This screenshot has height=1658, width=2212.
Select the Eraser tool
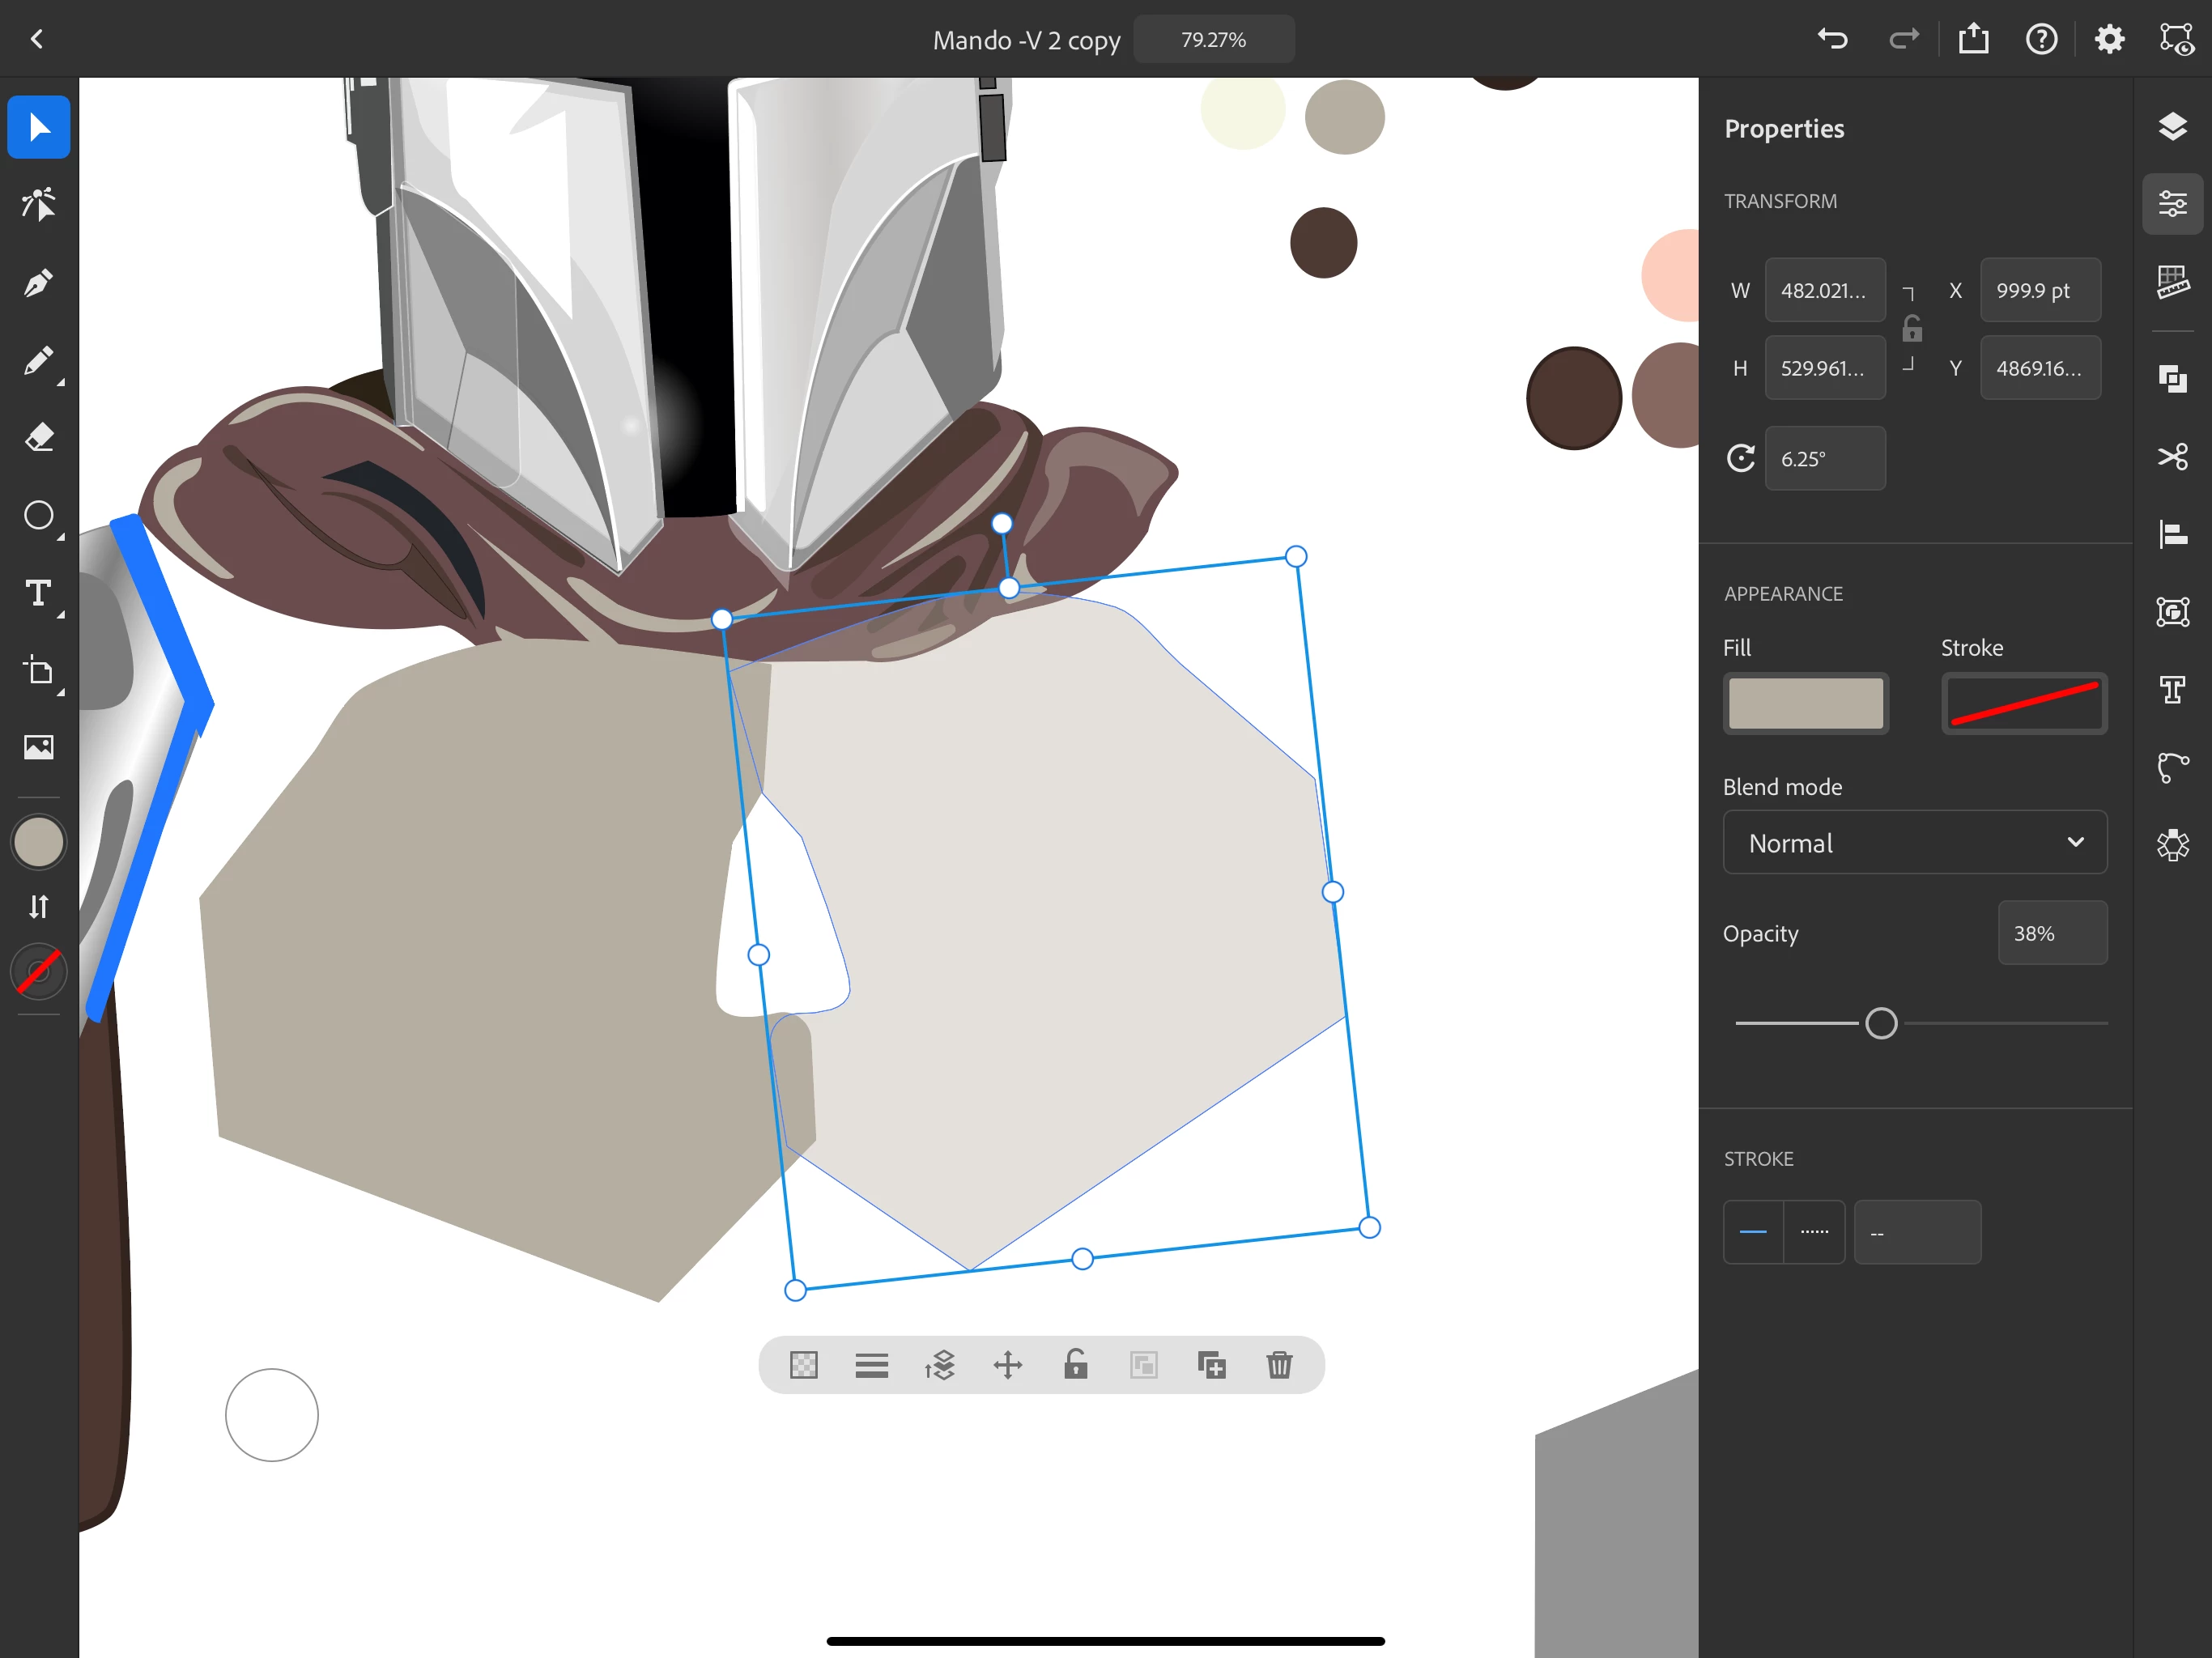coord(38,438)
